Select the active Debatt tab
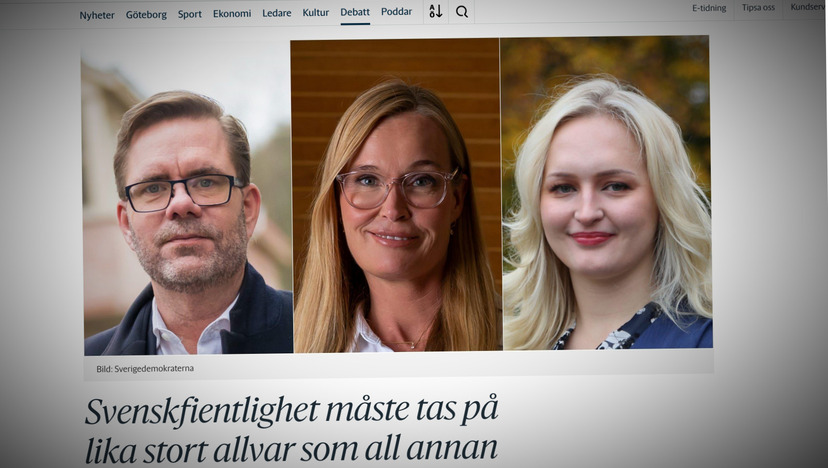Viewport: 828px width, 468px height. point(355,12)
